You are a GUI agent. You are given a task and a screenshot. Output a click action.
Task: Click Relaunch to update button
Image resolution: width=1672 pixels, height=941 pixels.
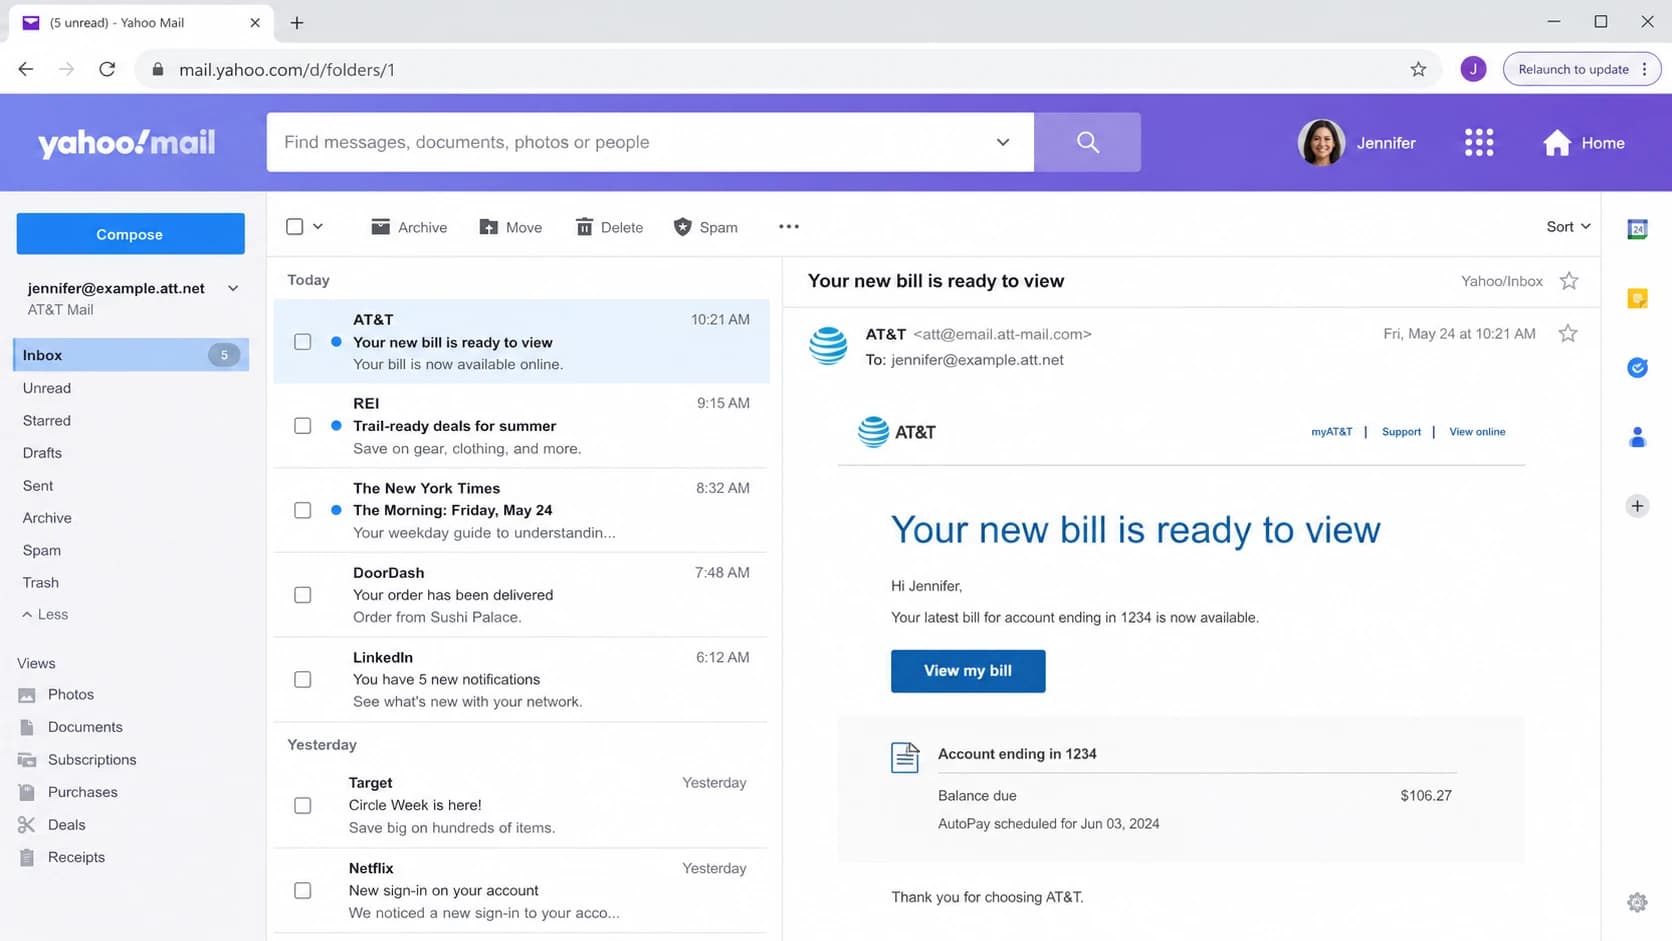1581,69
